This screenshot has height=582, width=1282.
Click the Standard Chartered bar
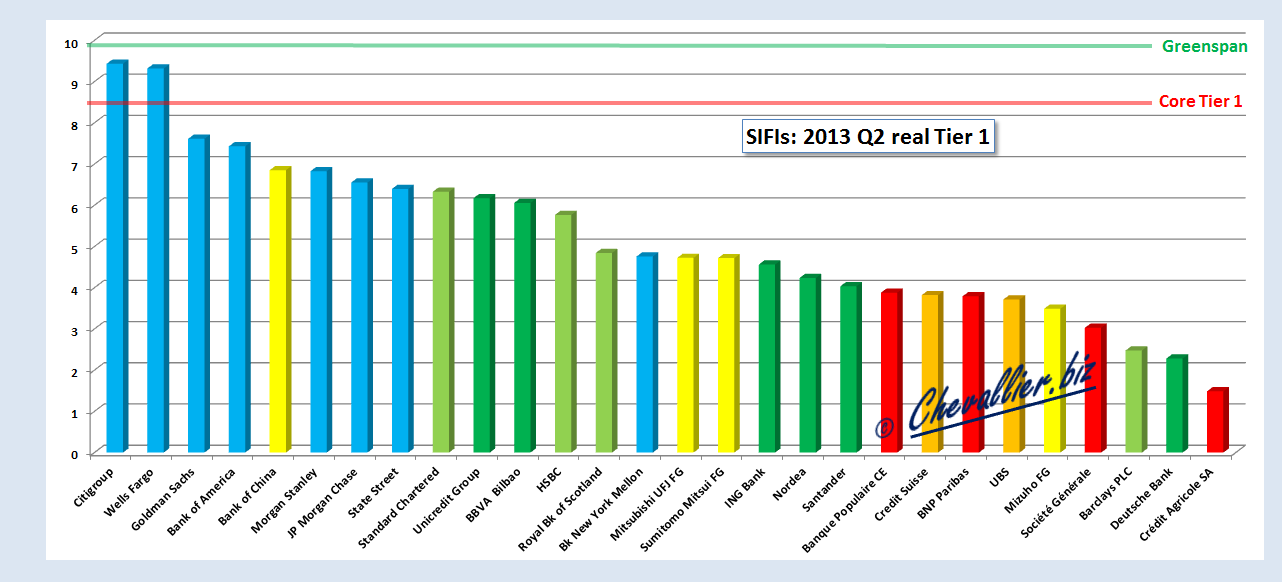[443, 322]
